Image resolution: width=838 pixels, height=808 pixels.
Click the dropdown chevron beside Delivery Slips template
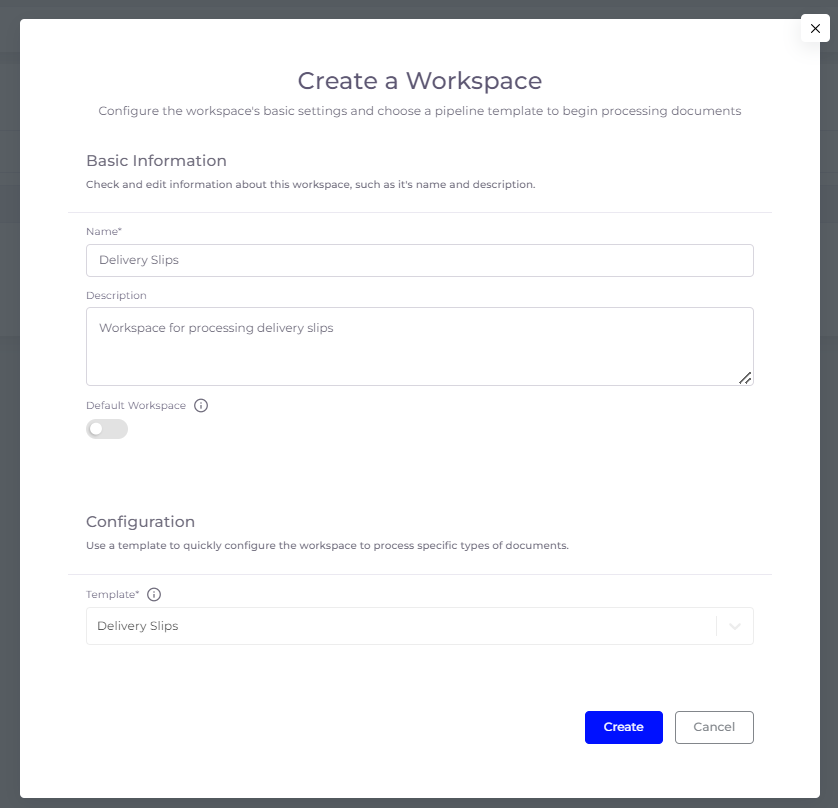pyautogui.click(x=735, y=625)
